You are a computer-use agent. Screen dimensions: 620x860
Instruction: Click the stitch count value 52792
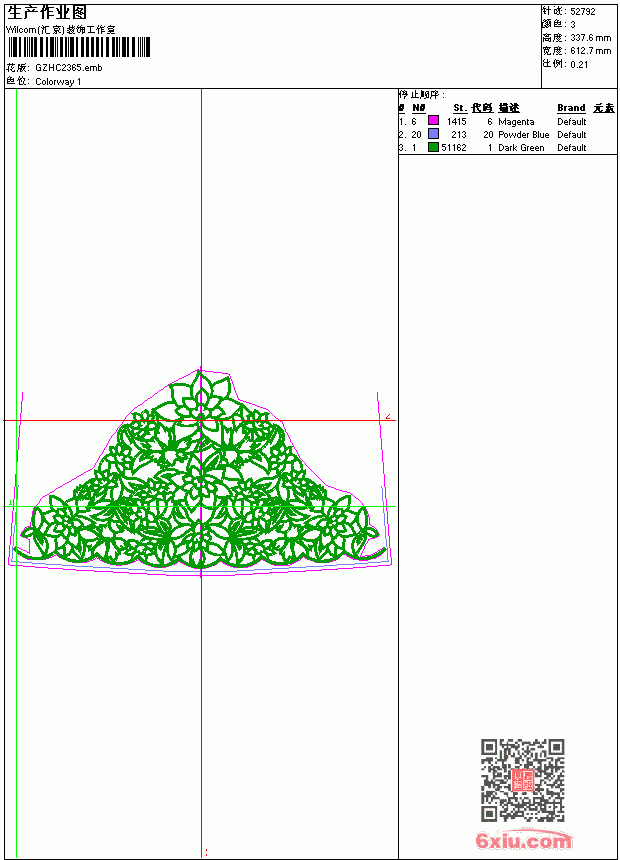[583, 12]
